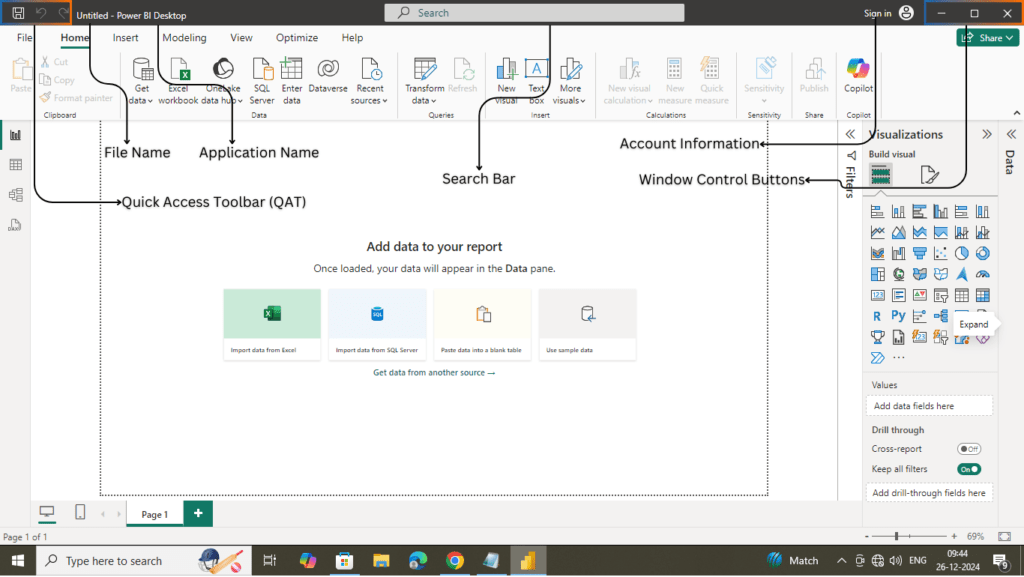Click Sign in at top right
This screenshot has width=1024, height=577.
pyautogui.click(x=877, y=13)
